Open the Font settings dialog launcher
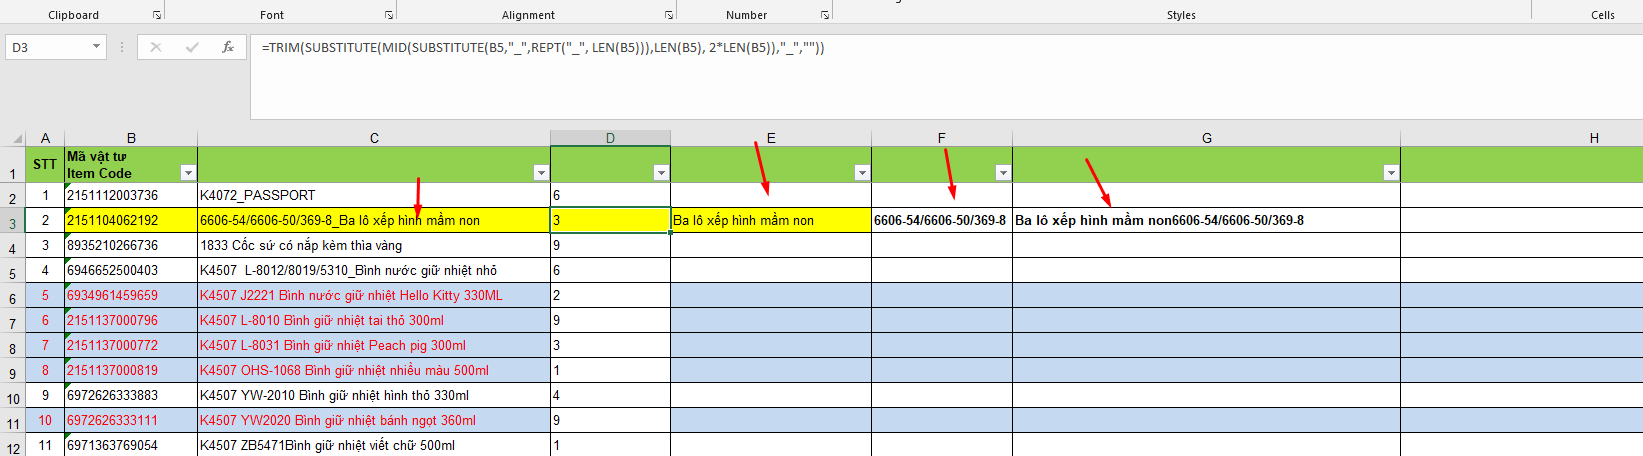This screenshot has width=1643, height=456. tap(389, 15)
